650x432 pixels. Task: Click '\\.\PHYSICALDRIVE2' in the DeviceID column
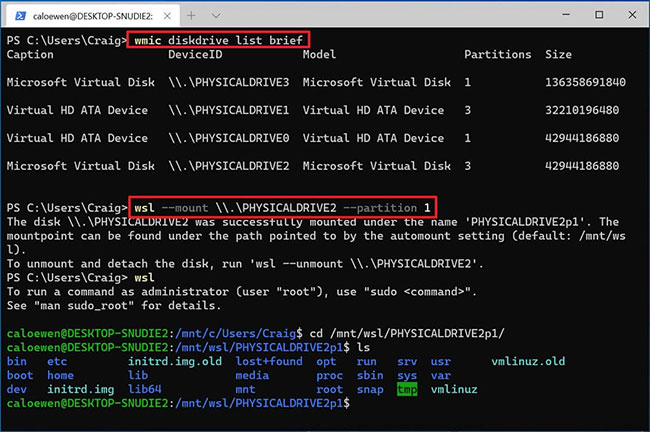(229, 165)
